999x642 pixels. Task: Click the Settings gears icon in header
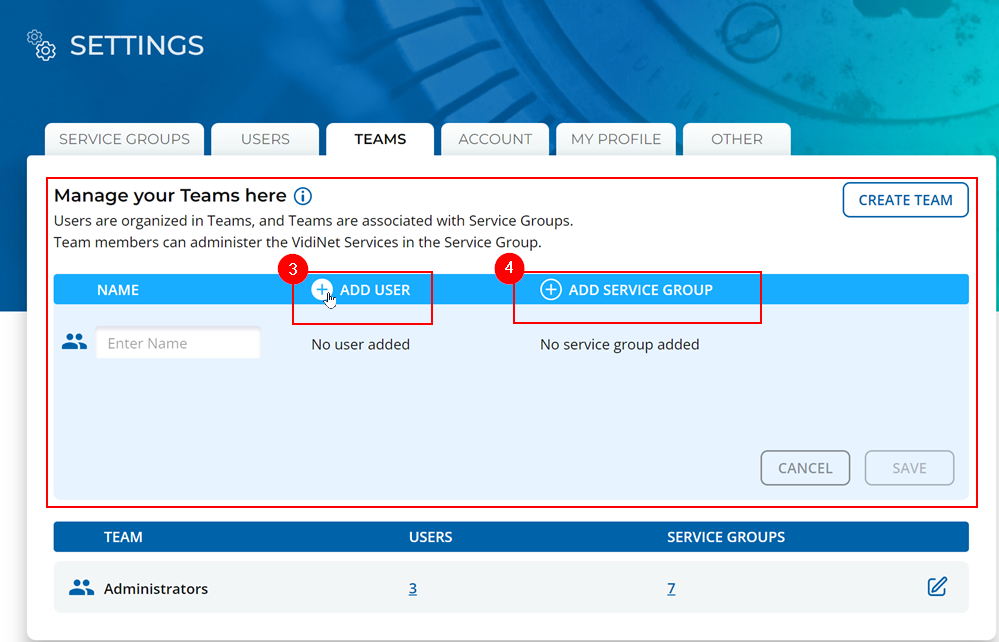coord(42,45)
